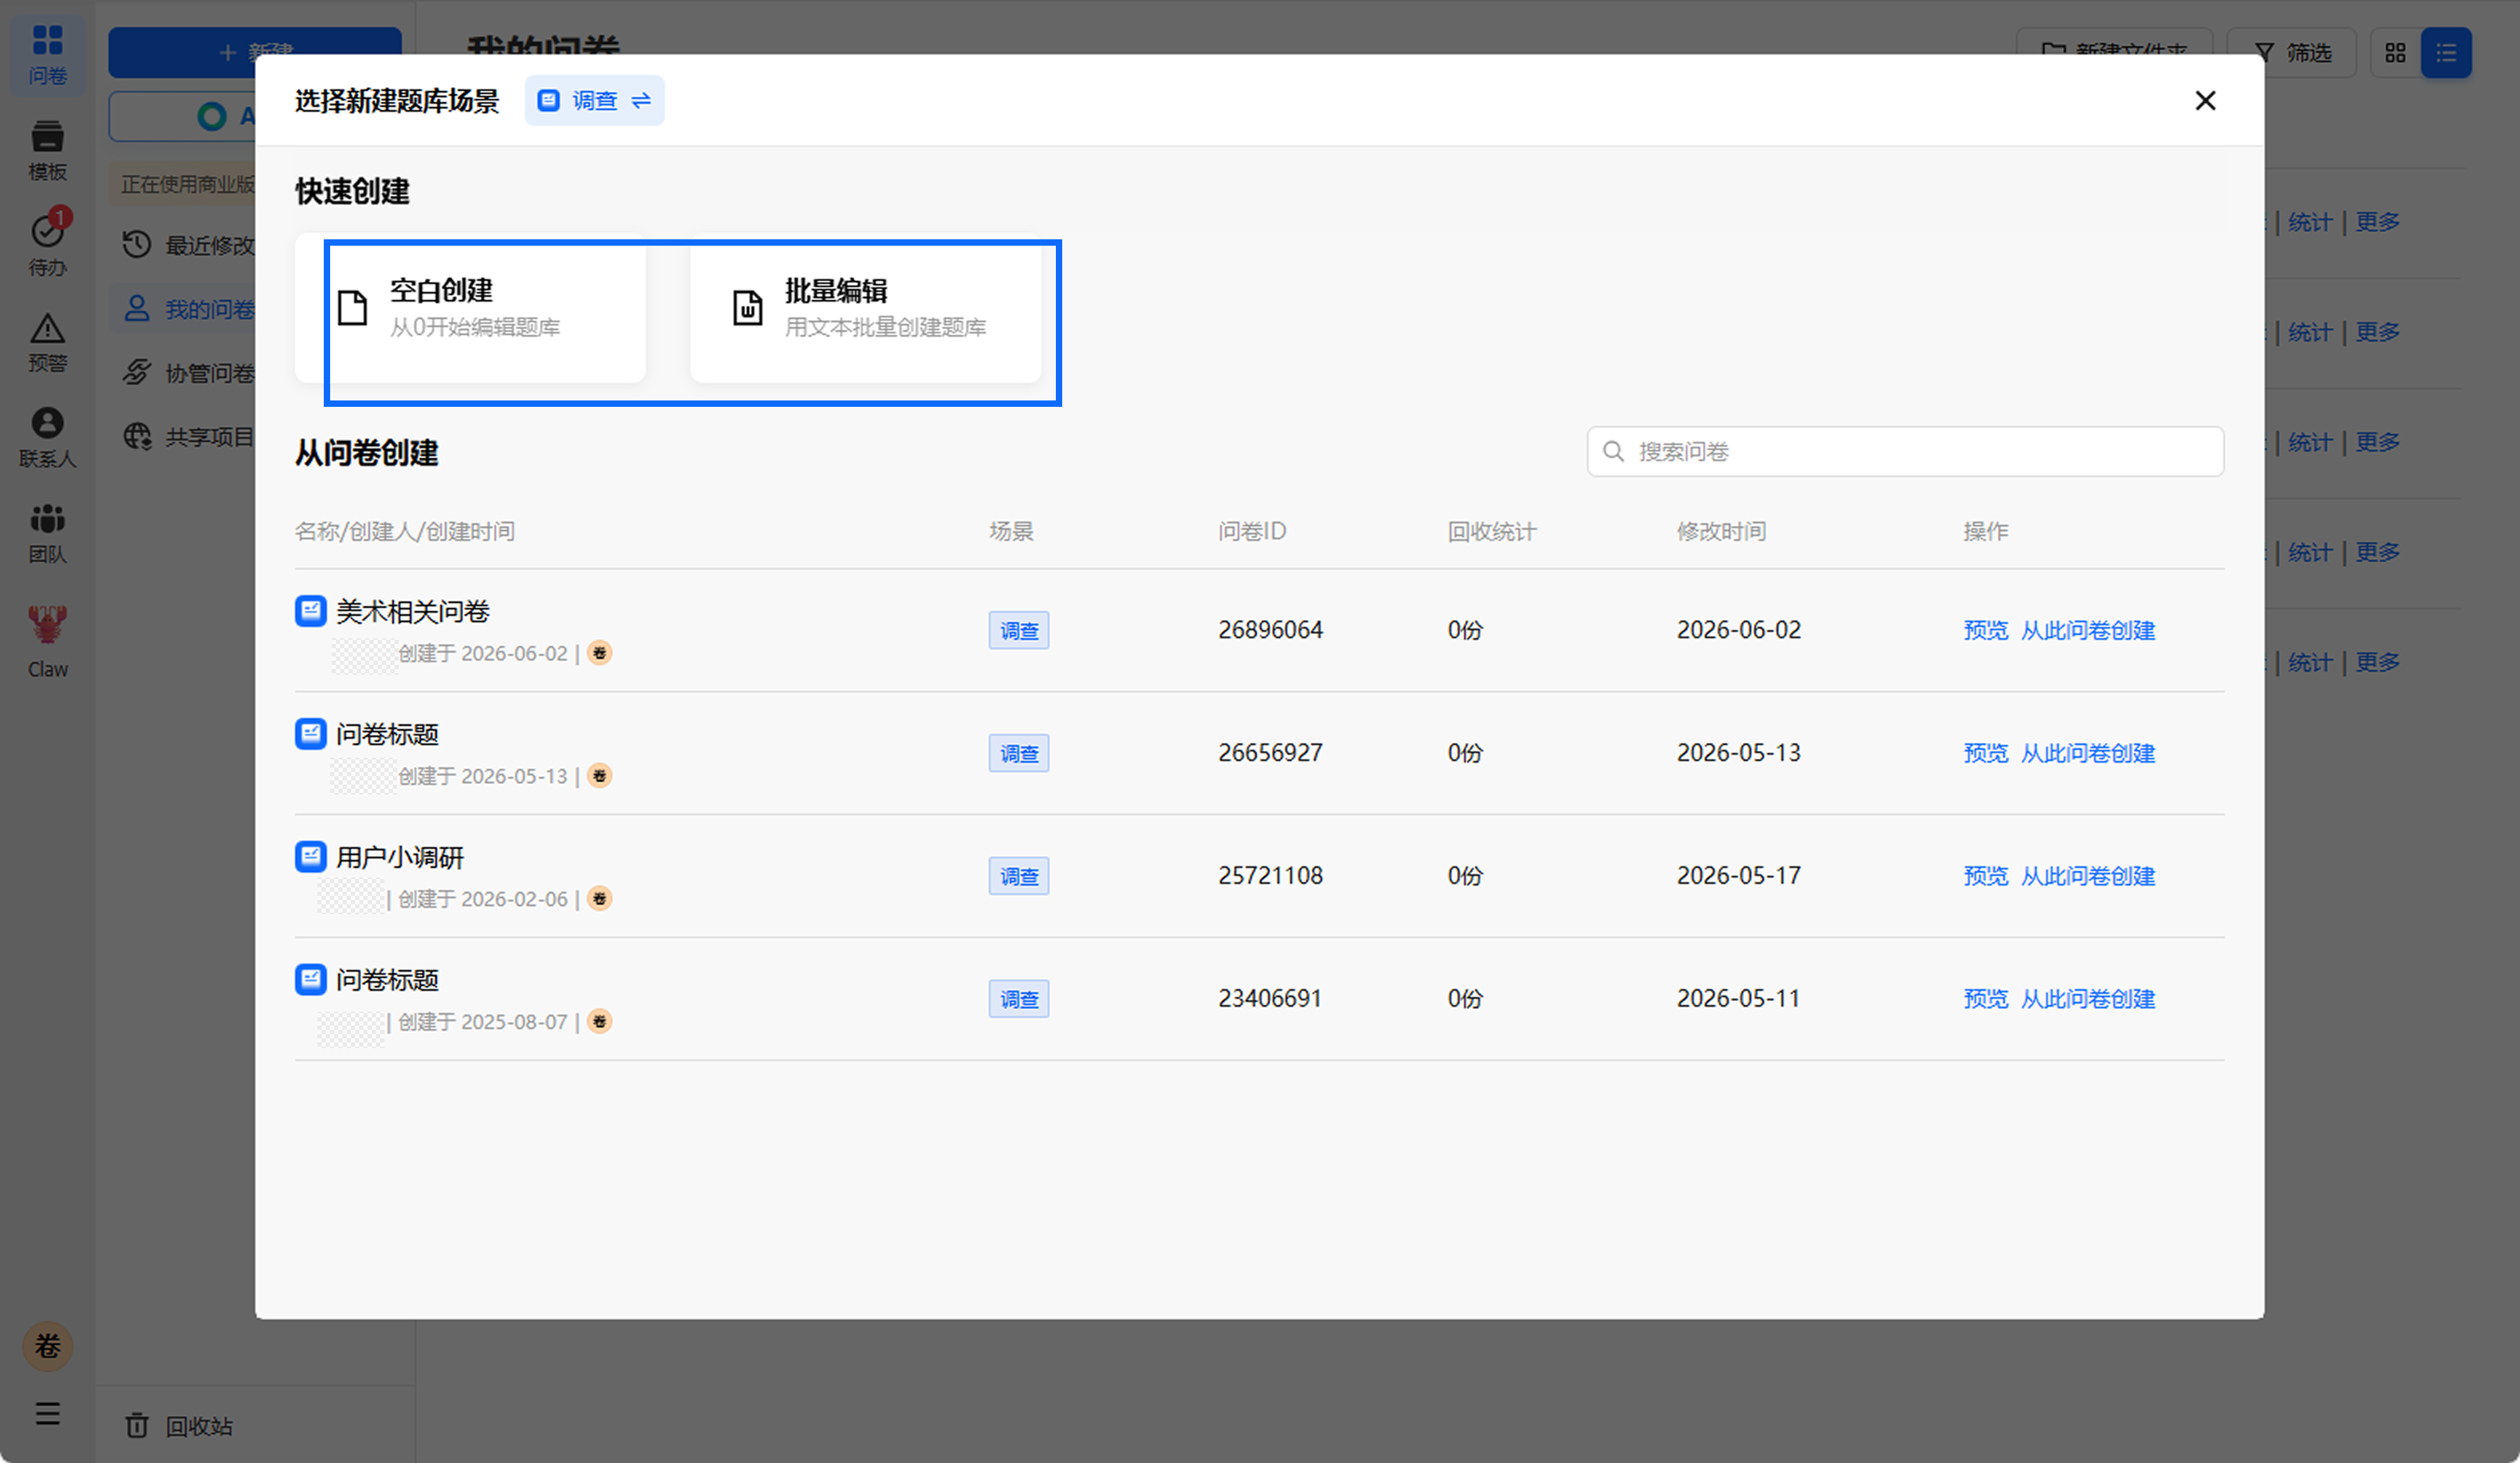Image resolution: width=2520 pixels, height=1463 pixels.
Task: Open 最近修改 in the background navigation
Action: [x=188, y=245]
